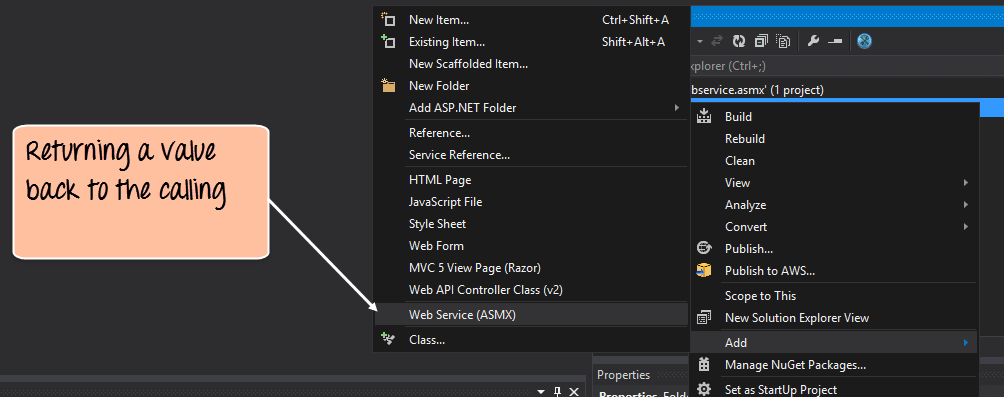Click the Collapse All icon in Solution Explorer toolbar

761,41
